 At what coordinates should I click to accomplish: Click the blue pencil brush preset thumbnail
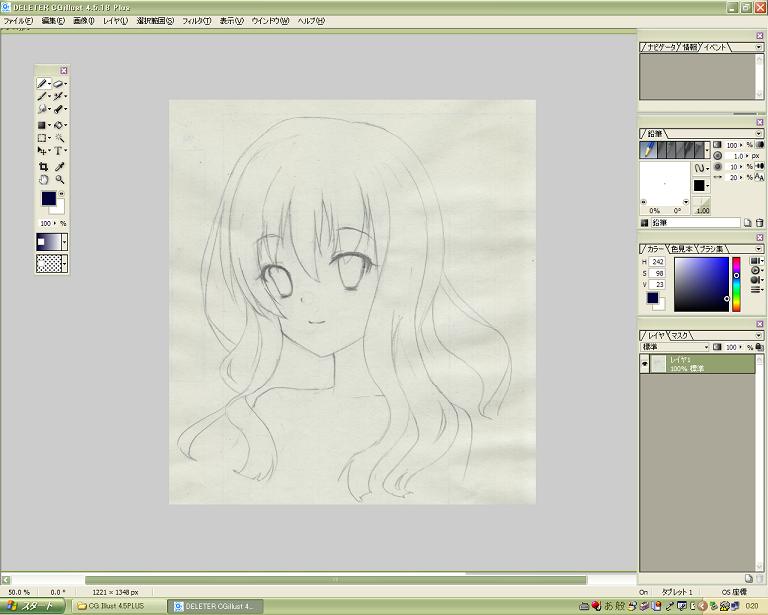coord(648,150)
